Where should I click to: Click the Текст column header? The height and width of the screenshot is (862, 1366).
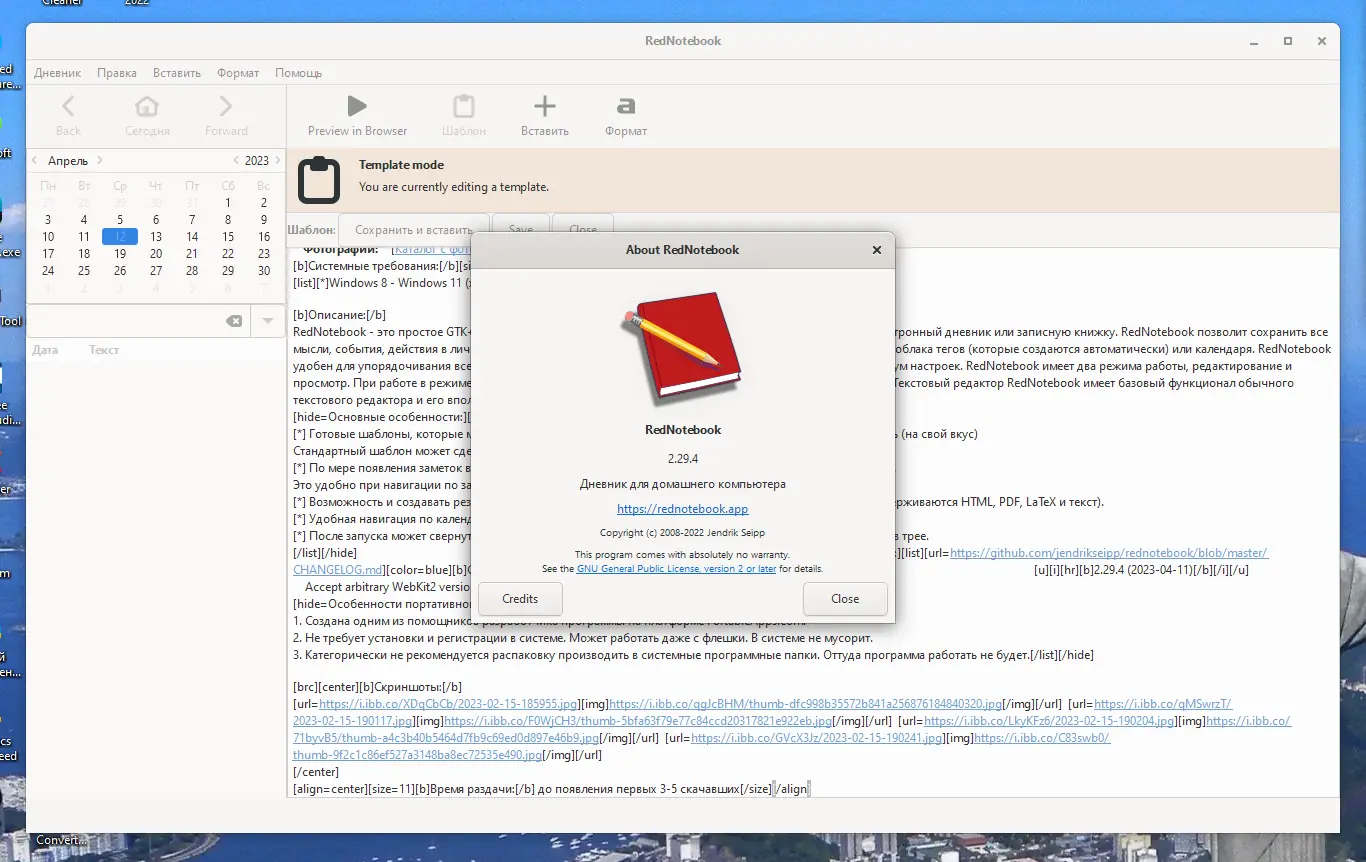click(x=104, y=350)
